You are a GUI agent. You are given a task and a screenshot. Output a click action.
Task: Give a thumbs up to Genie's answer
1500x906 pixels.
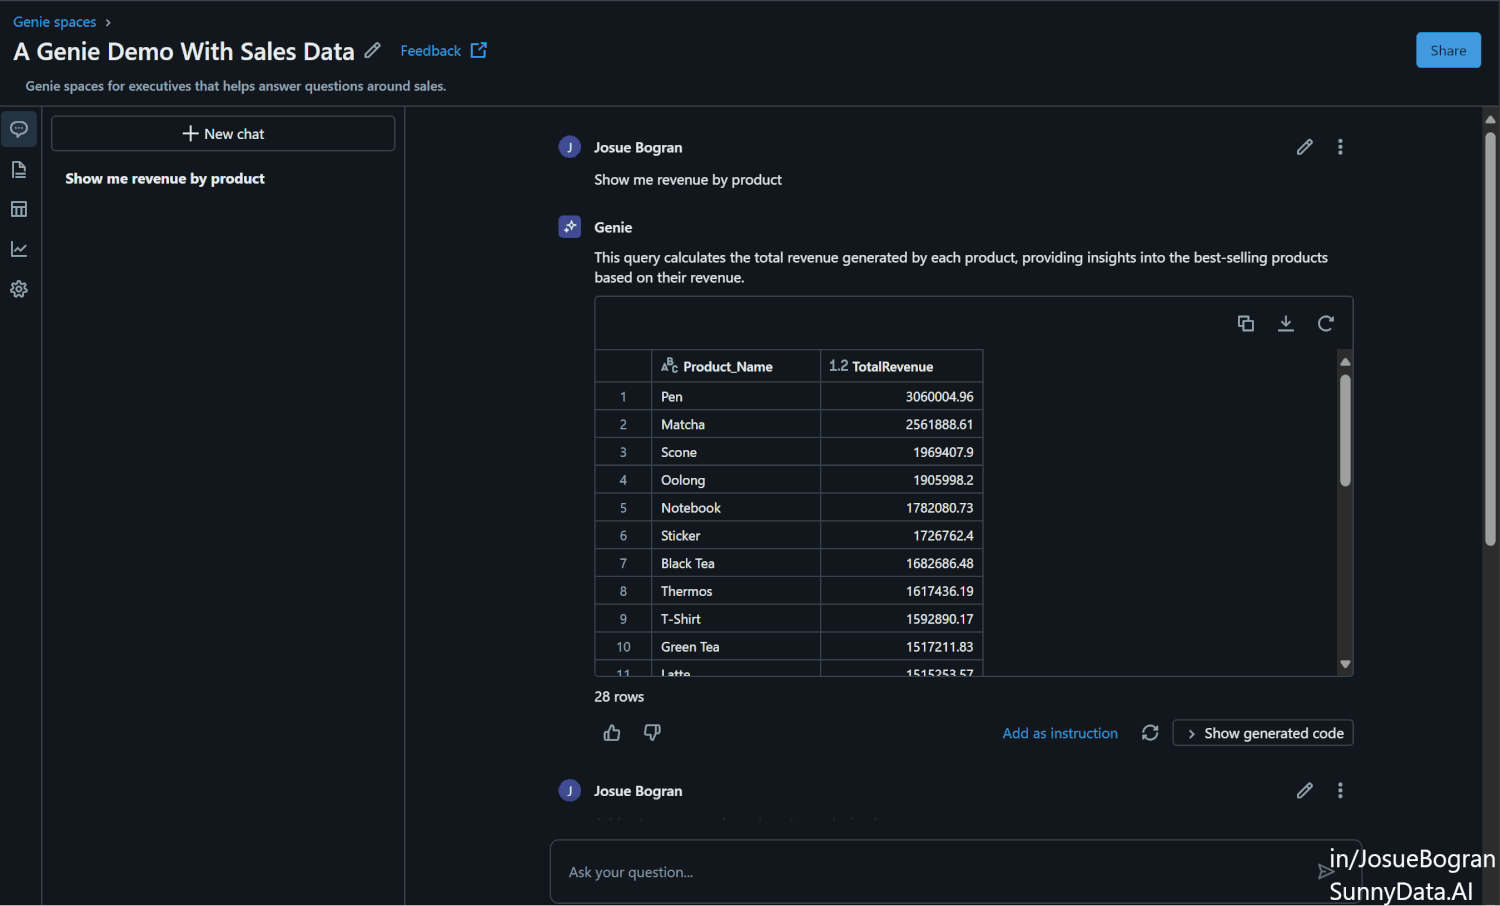click(x=611, y=732)
